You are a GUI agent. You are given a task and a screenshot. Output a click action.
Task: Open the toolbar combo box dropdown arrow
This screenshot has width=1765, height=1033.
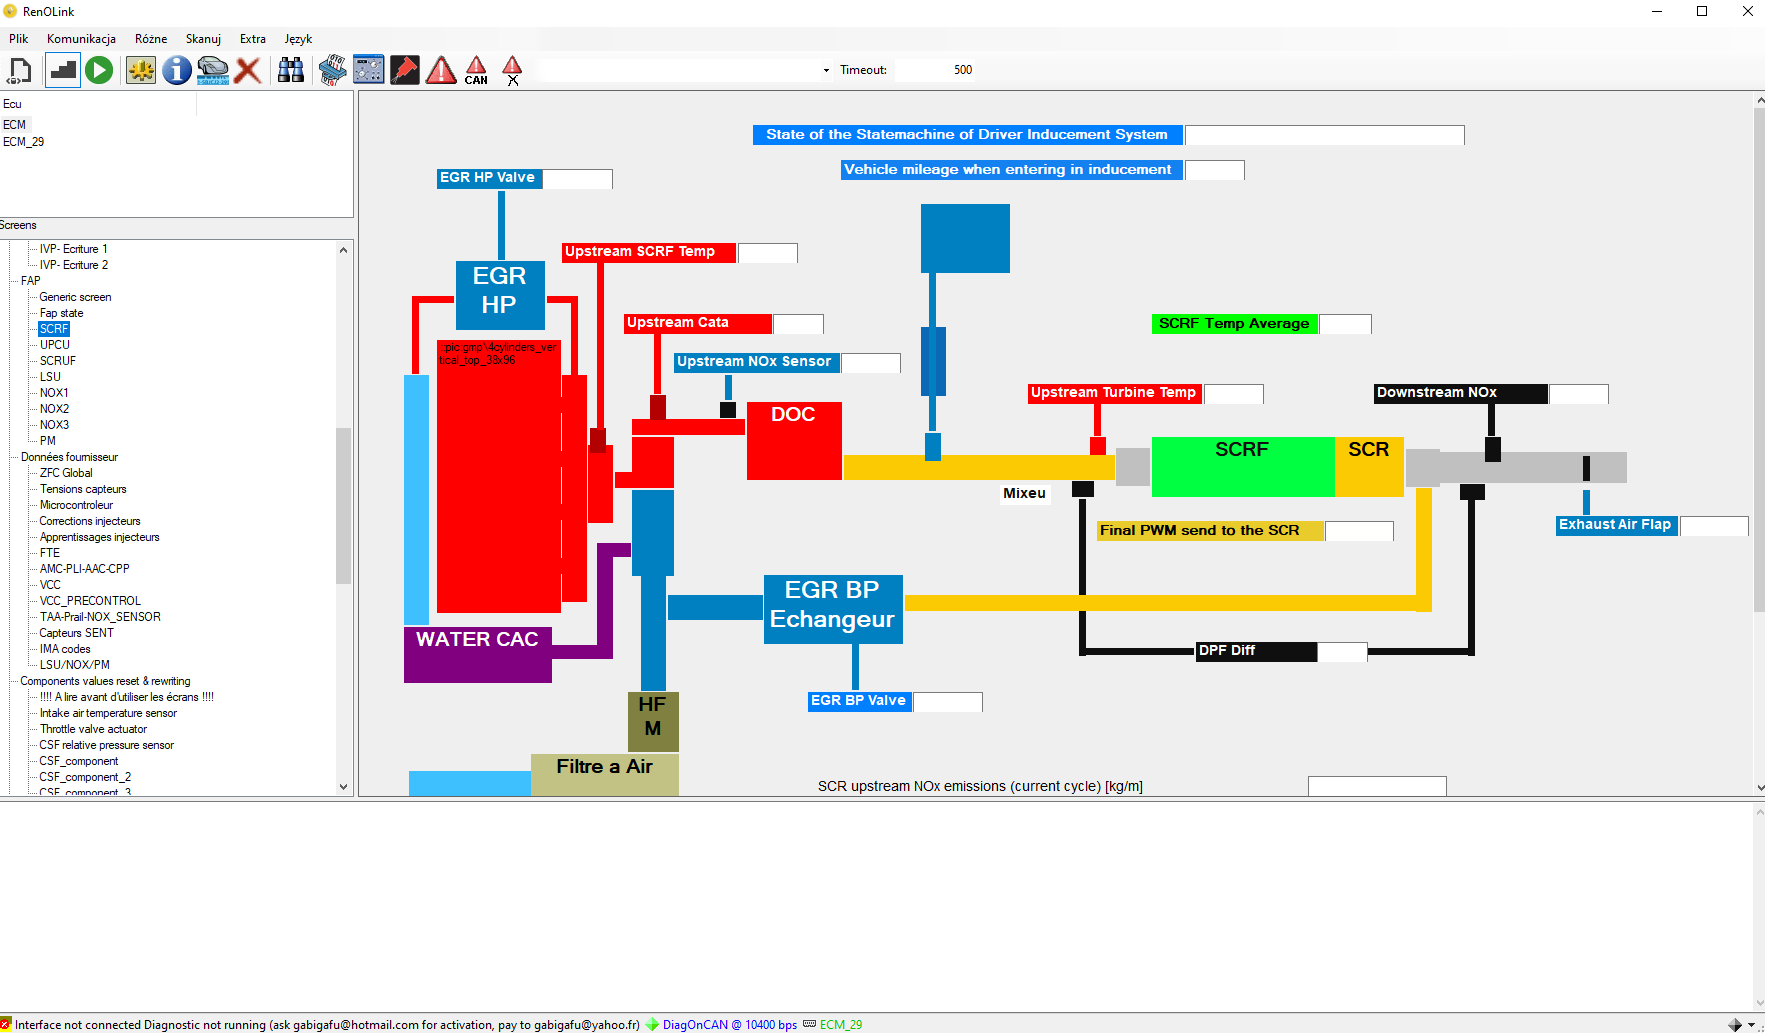tap(826, 70)
